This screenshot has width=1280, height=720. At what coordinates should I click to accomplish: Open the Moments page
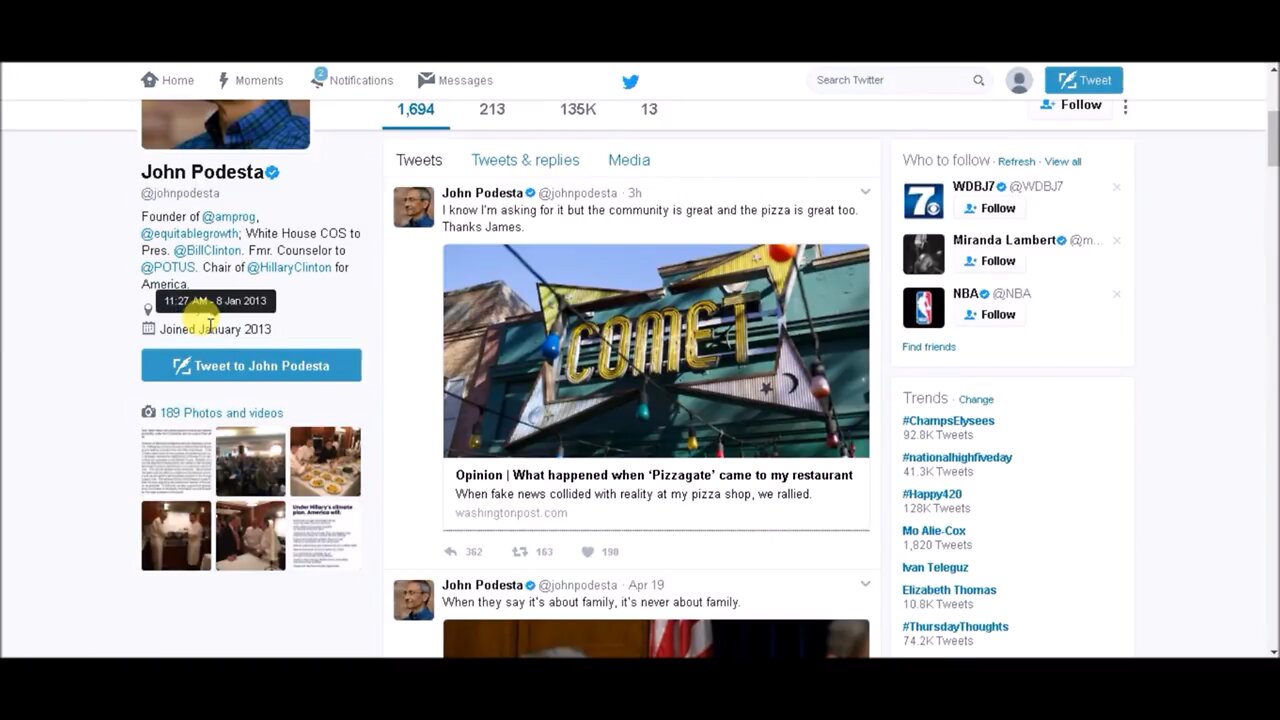click(x=251, y=80)
